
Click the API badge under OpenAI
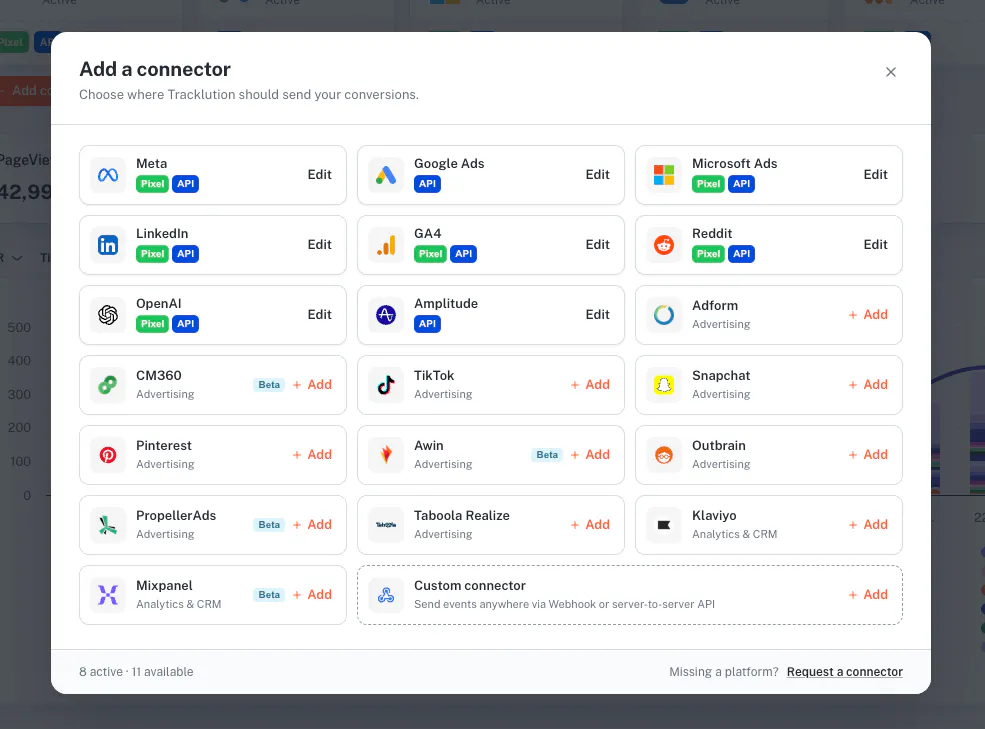(185, 324)
